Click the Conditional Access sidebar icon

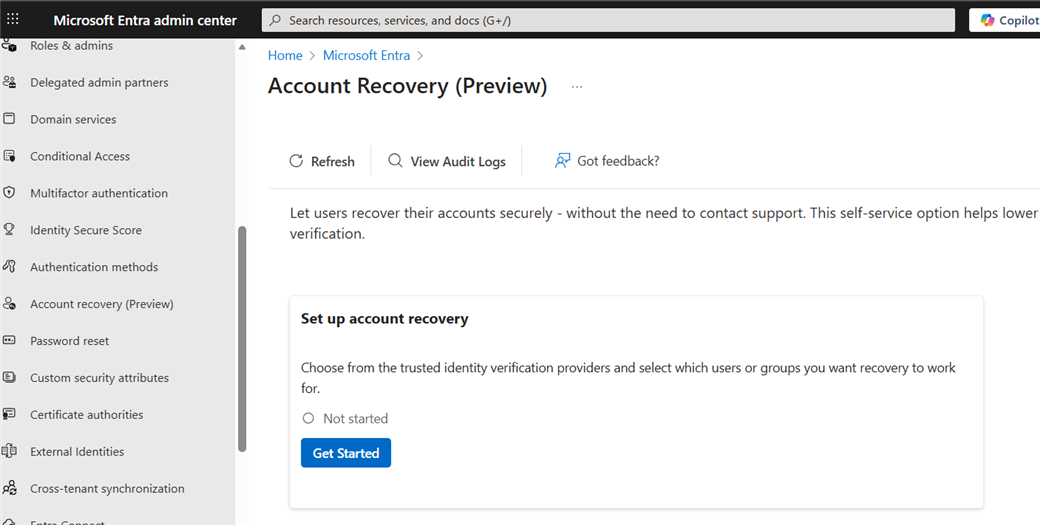click(x=10, y=156)
